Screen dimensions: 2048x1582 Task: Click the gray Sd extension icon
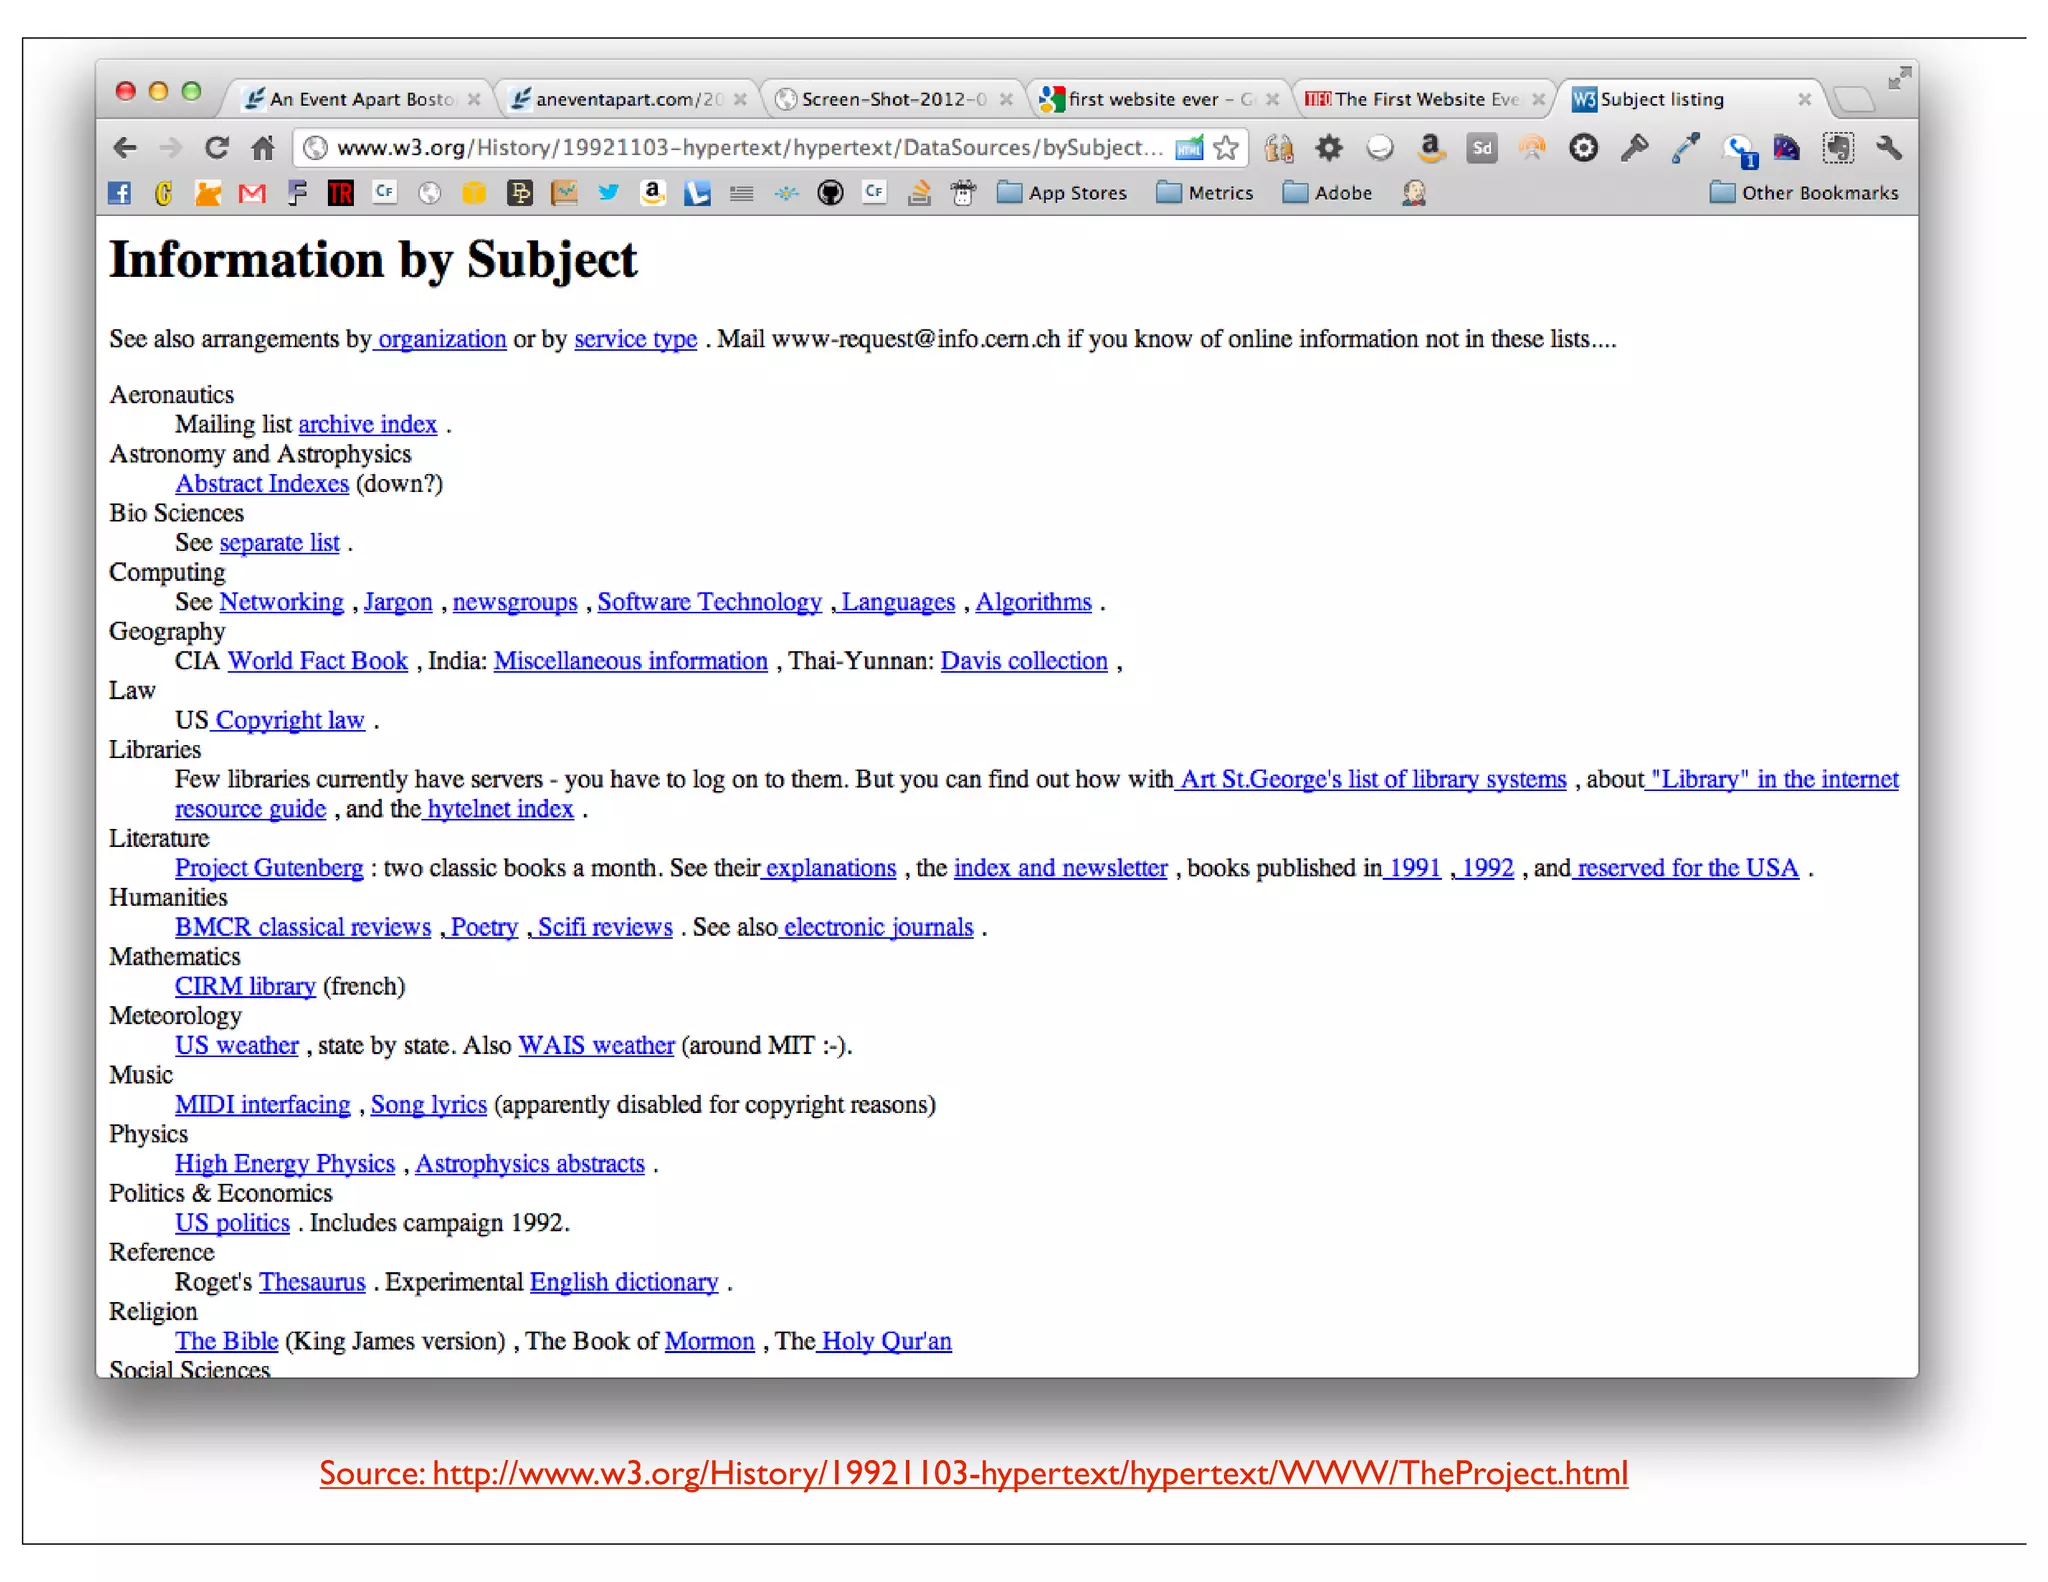click(x=1482, y=148)
